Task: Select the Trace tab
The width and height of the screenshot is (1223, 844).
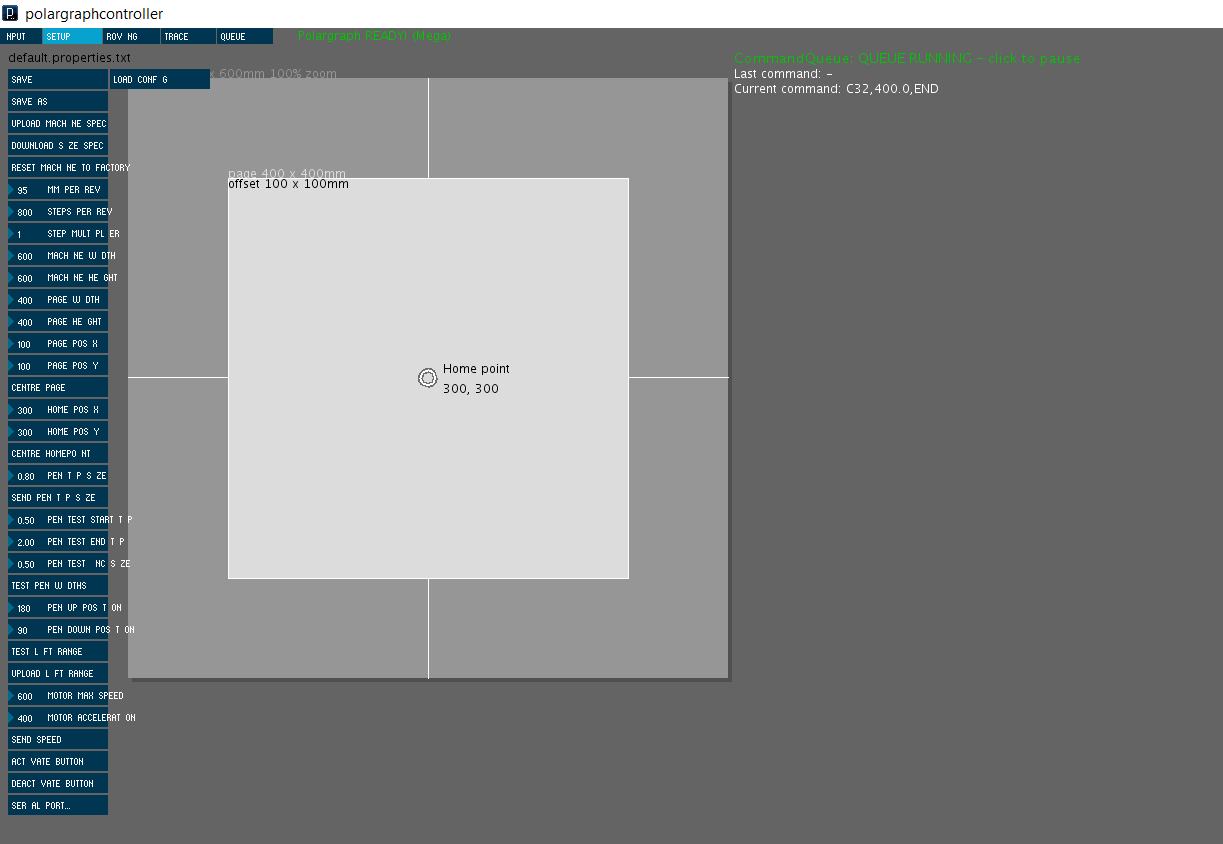Action: [x=188, y=36]
